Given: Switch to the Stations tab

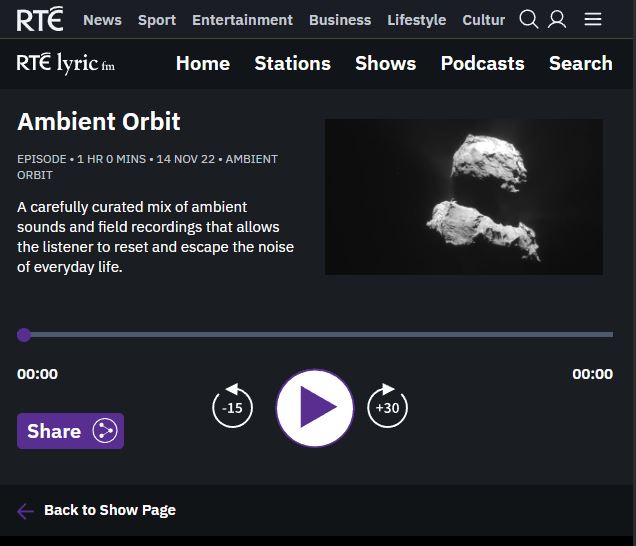Looking at the screenshot, I should click(292, 63).
